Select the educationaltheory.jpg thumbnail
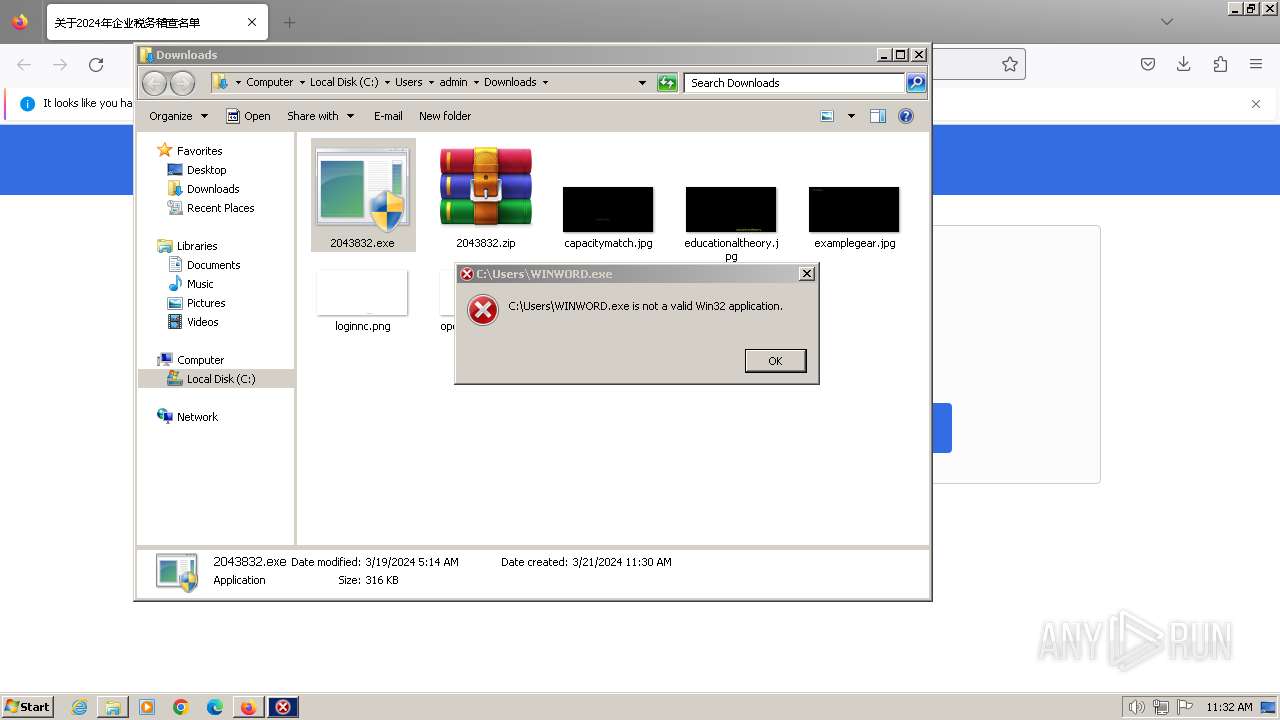Screen dimensions: 1280x720 tap(731, 209)
